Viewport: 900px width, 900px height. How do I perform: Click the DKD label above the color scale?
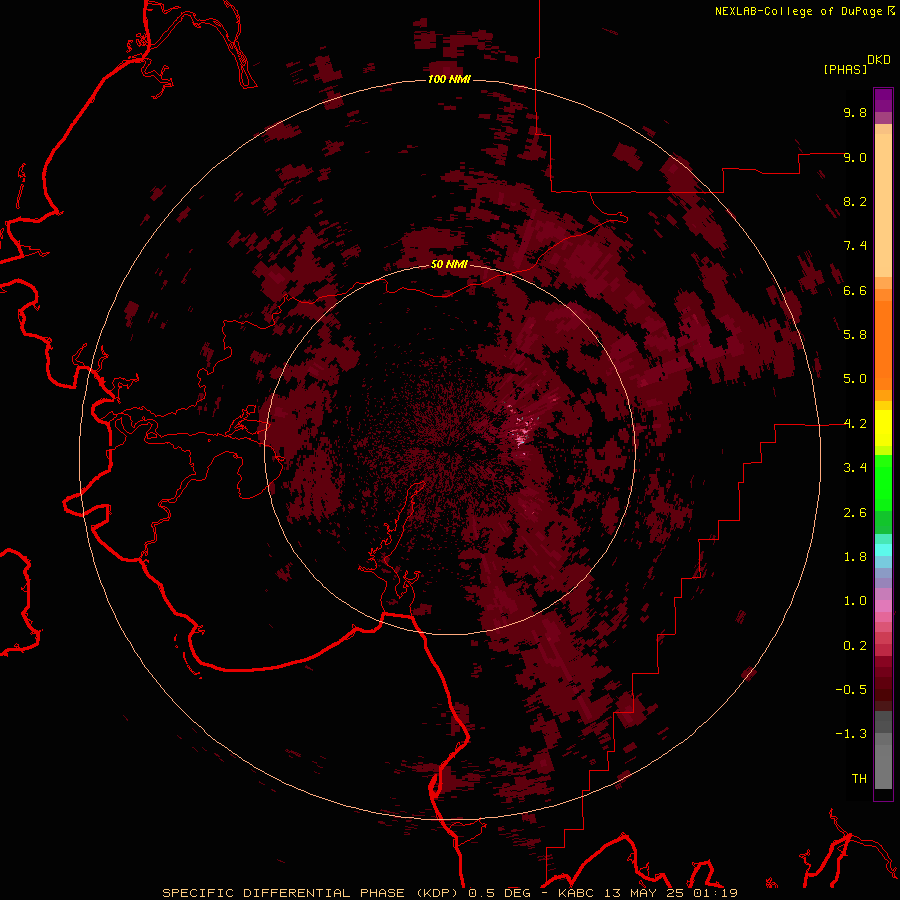pyautogui.click(x=879, y=59)
